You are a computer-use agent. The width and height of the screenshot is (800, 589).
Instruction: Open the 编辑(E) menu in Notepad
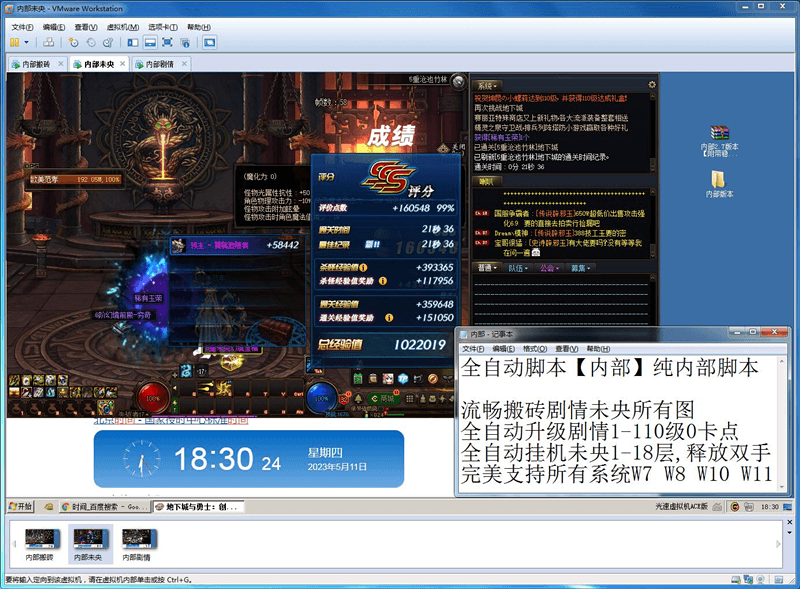click(503, 349)
